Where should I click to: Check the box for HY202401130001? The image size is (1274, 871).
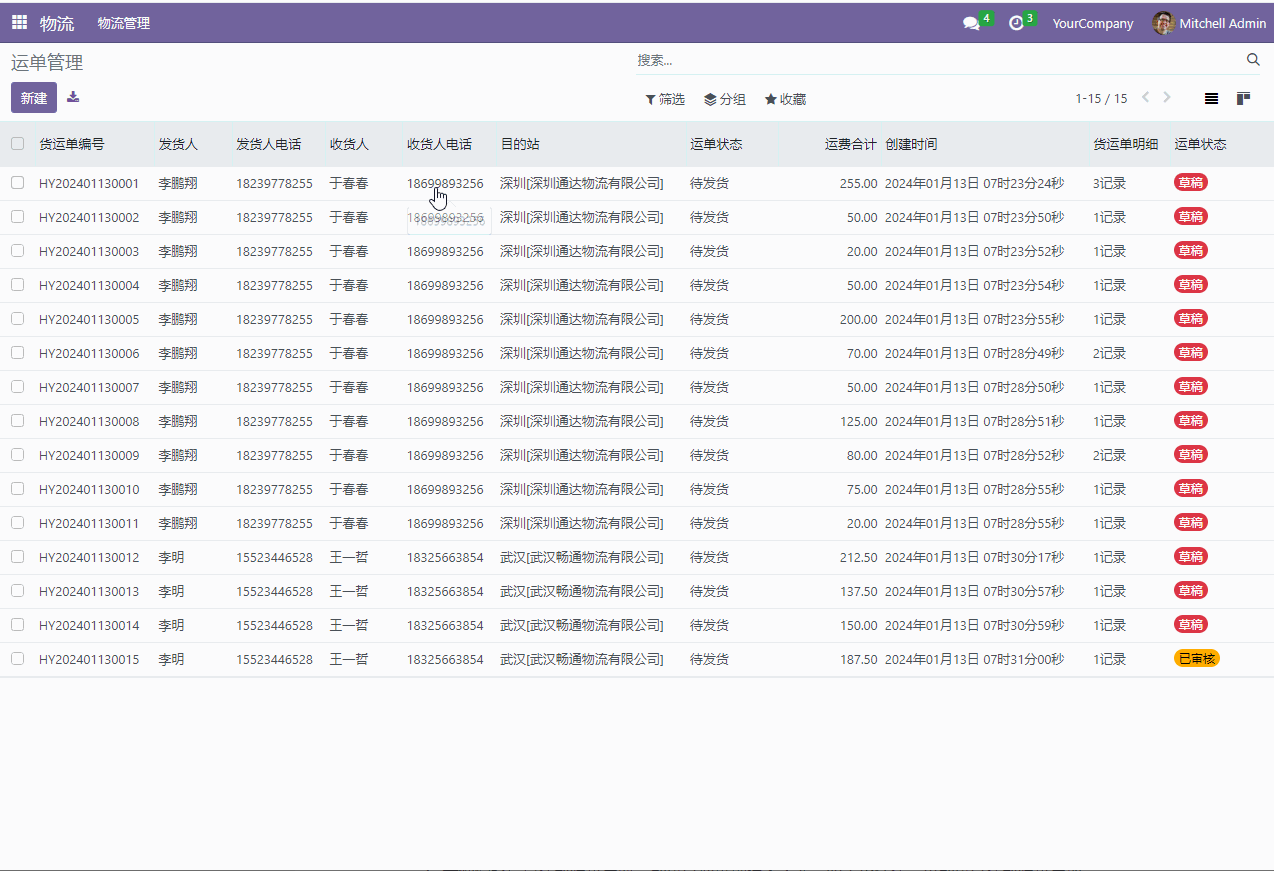(x=17, y=183)
